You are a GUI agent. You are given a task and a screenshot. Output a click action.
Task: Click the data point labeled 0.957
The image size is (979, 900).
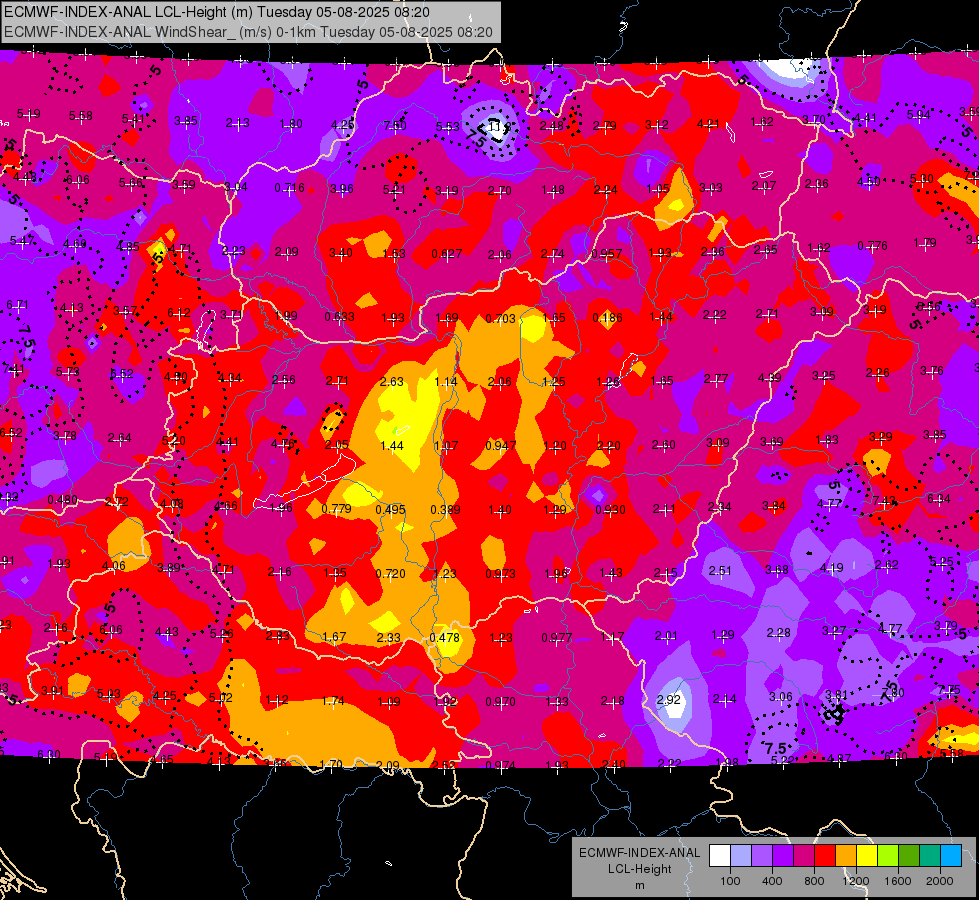pos(606,254)
